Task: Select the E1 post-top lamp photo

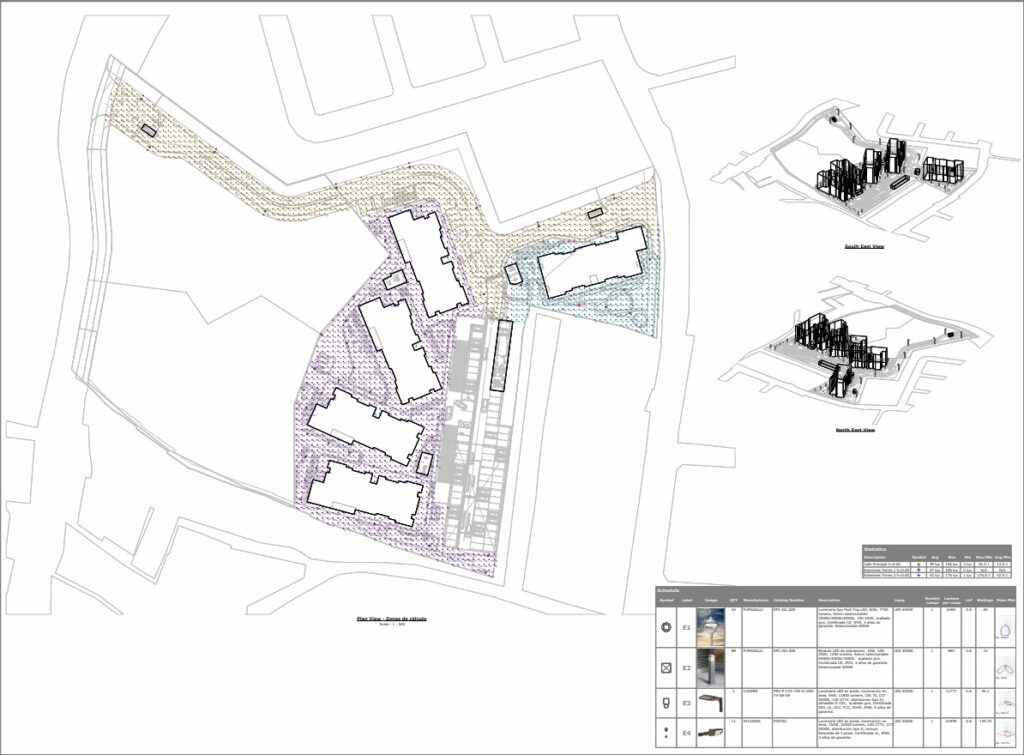Action: [713, 628]
